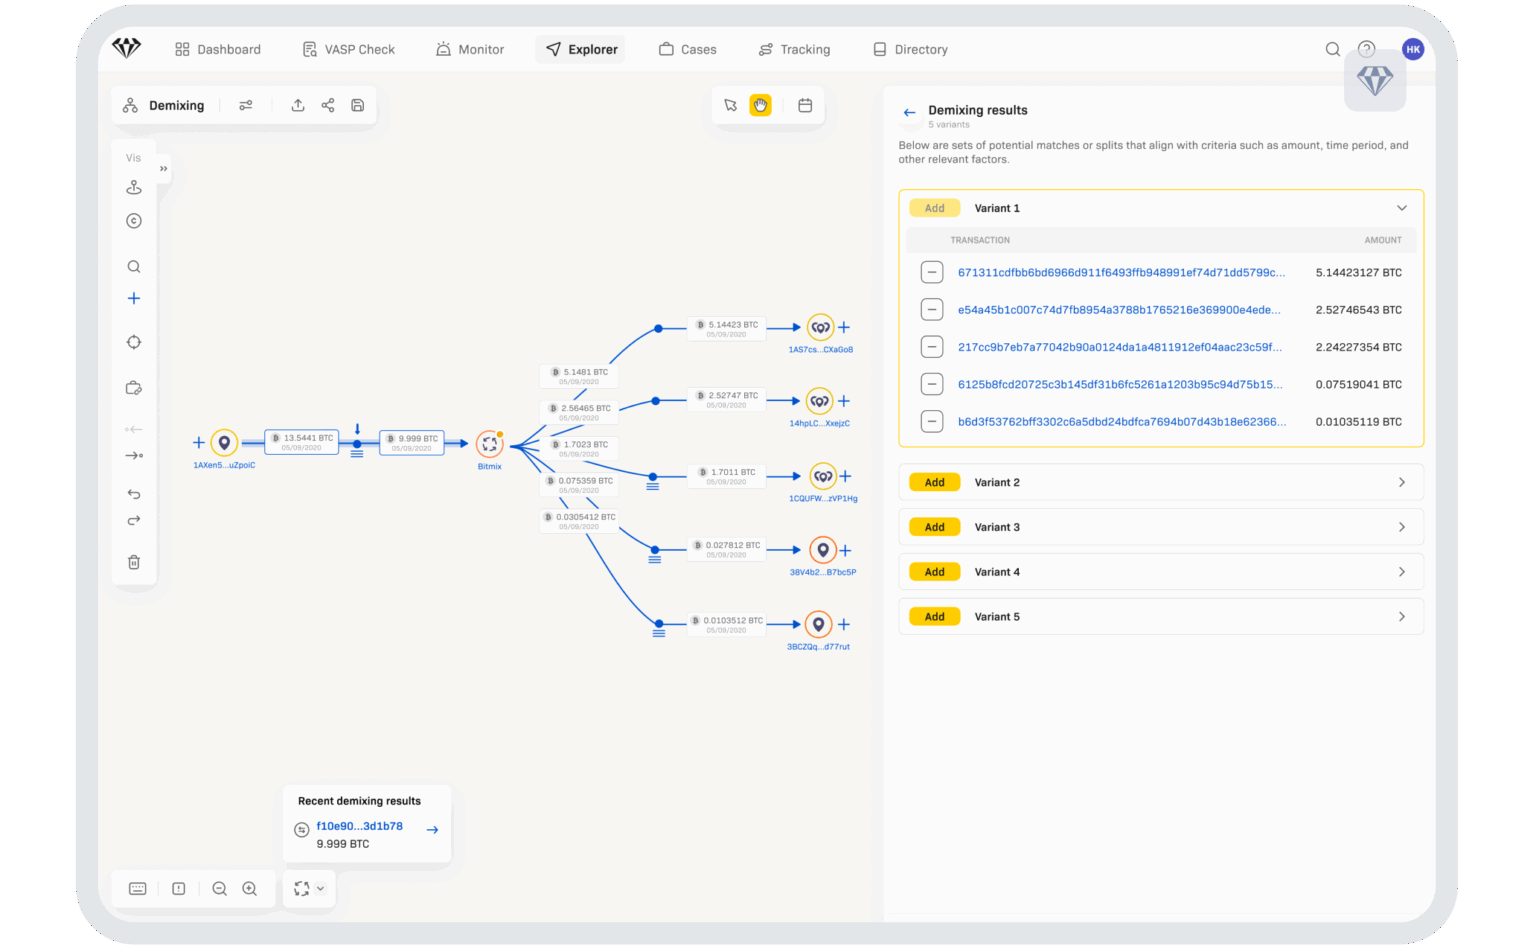Open recent demixing result f10e90...3d1b78
The height and width of the screenshot is (949, 1536).
coord(359,826)
